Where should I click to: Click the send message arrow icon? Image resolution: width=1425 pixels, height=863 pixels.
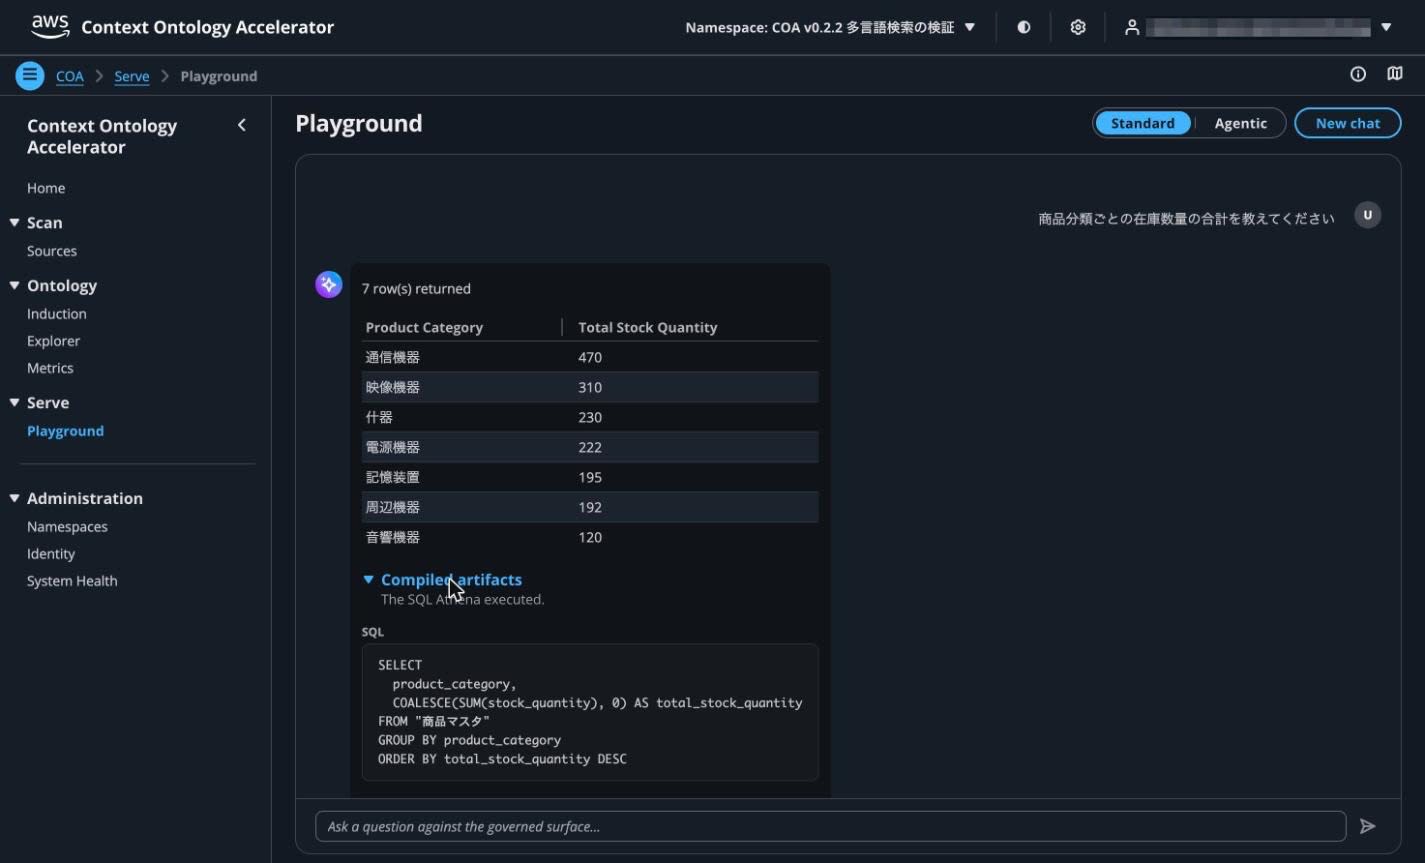(1368, 826)
